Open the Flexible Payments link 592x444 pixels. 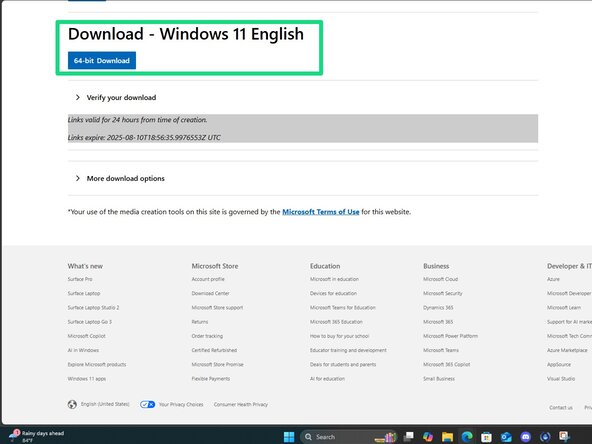[211, 379]
